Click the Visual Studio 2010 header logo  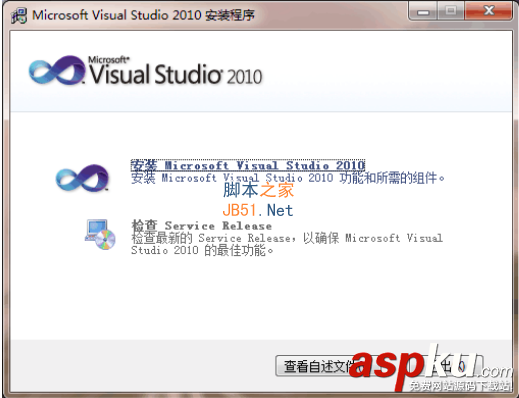coord(146,71)
